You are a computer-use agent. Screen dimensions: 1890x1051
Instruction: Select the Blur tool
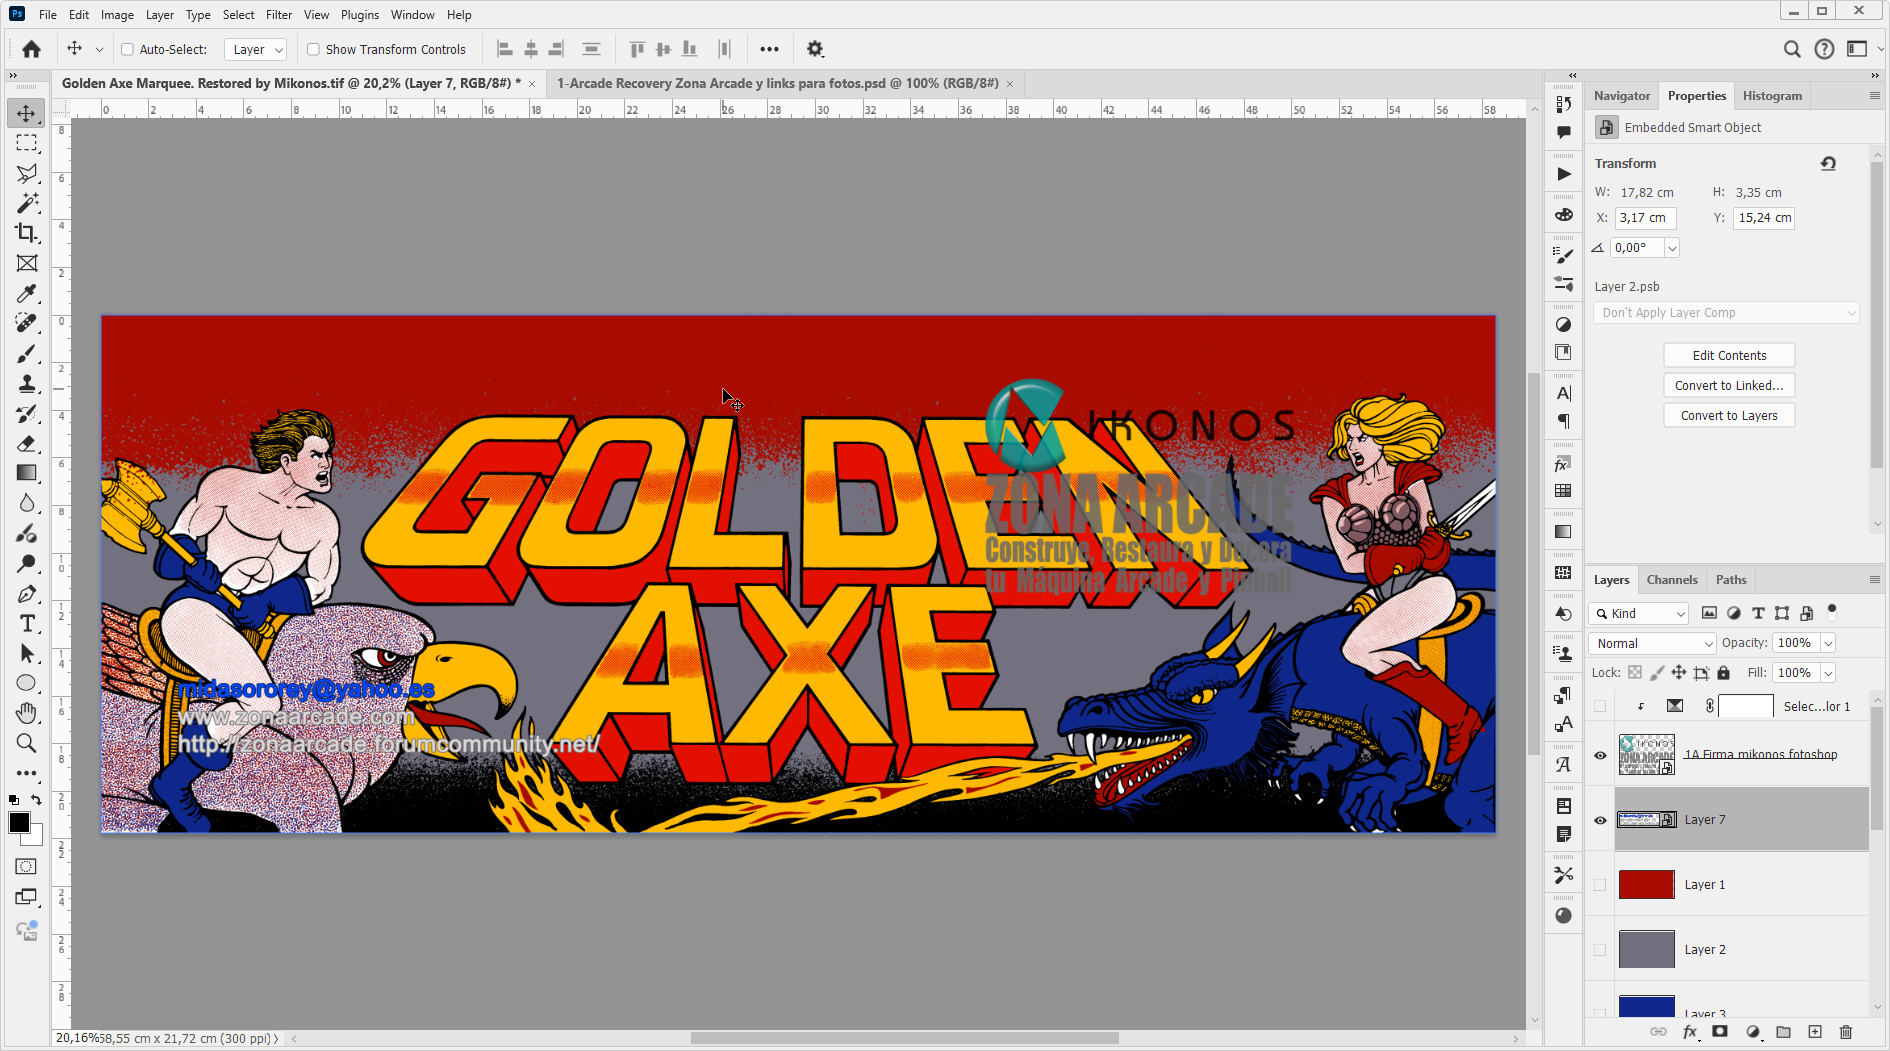coord(26,503)
